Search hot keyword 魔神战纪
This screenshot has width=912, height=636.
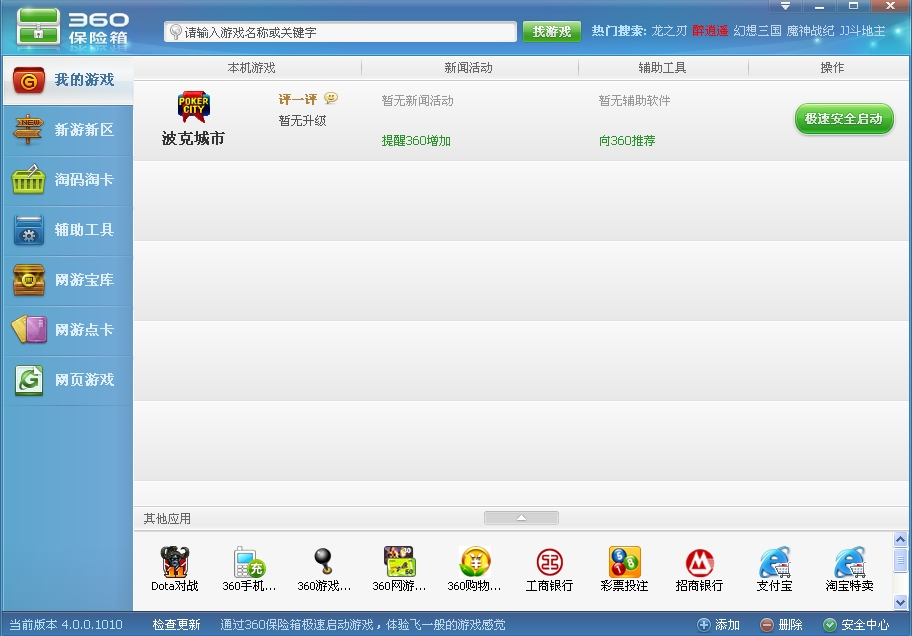coord(810,31)
